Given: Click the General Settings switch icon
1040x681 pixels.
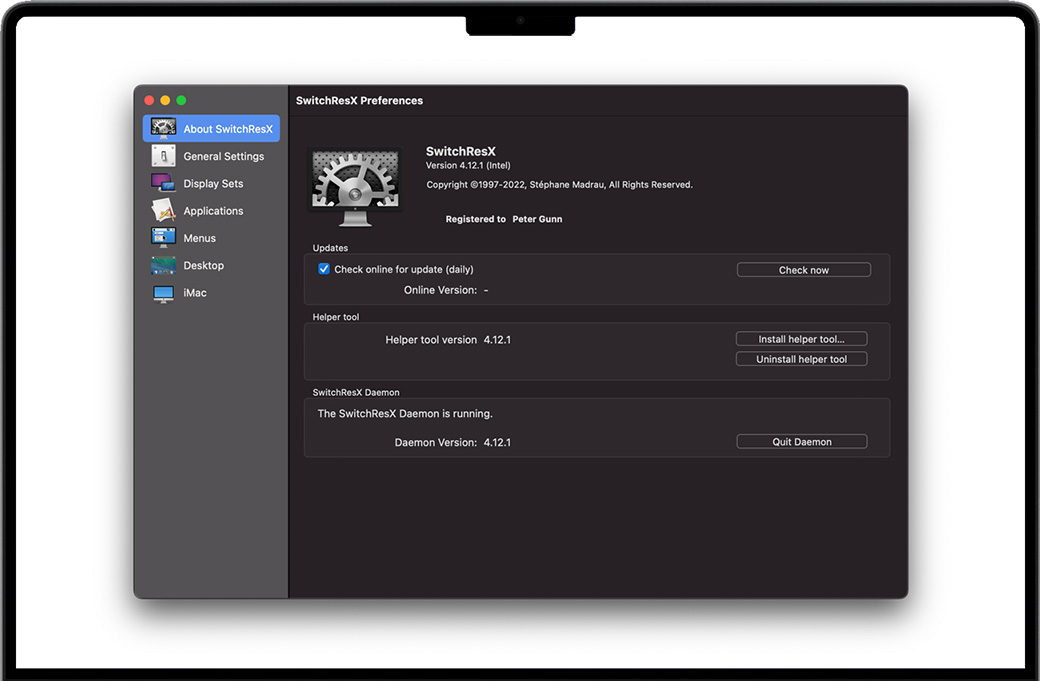Looking at the screenshot, I should coord(163,156).
